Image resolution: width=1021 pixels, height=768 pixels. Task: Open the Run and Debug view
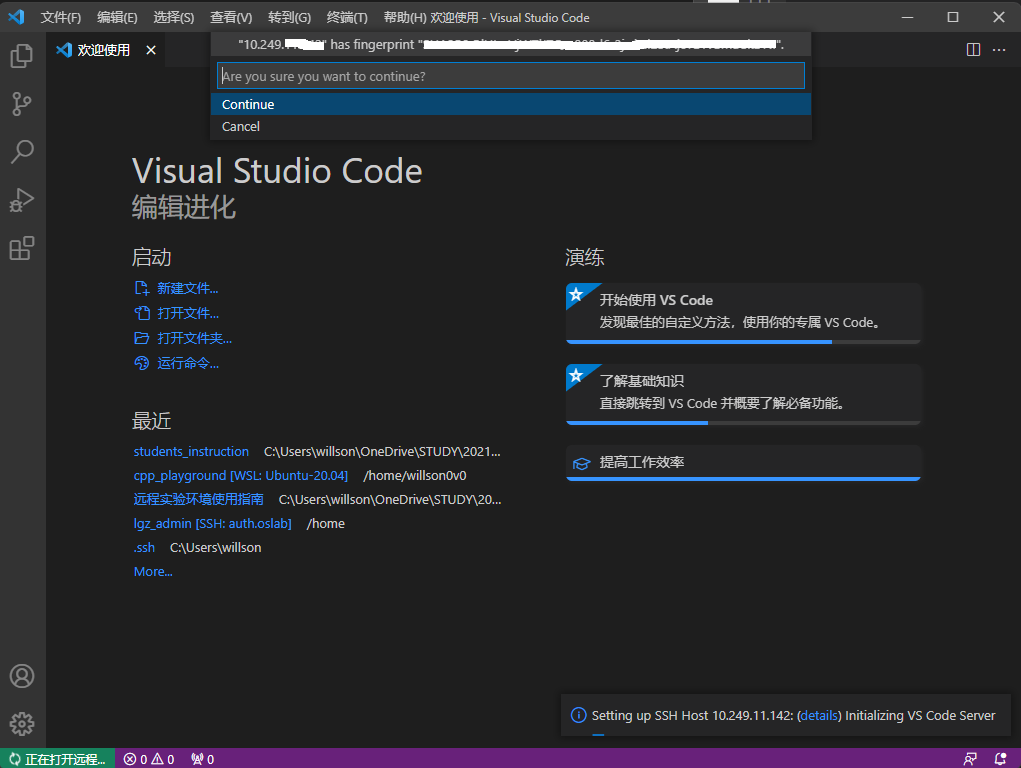22,200
